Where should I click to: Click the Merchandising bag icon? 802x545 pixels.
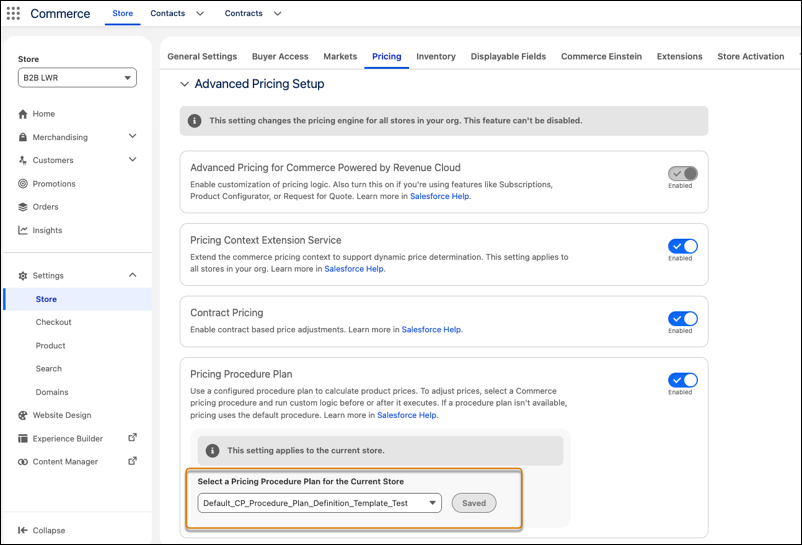(x=23, y=137)
